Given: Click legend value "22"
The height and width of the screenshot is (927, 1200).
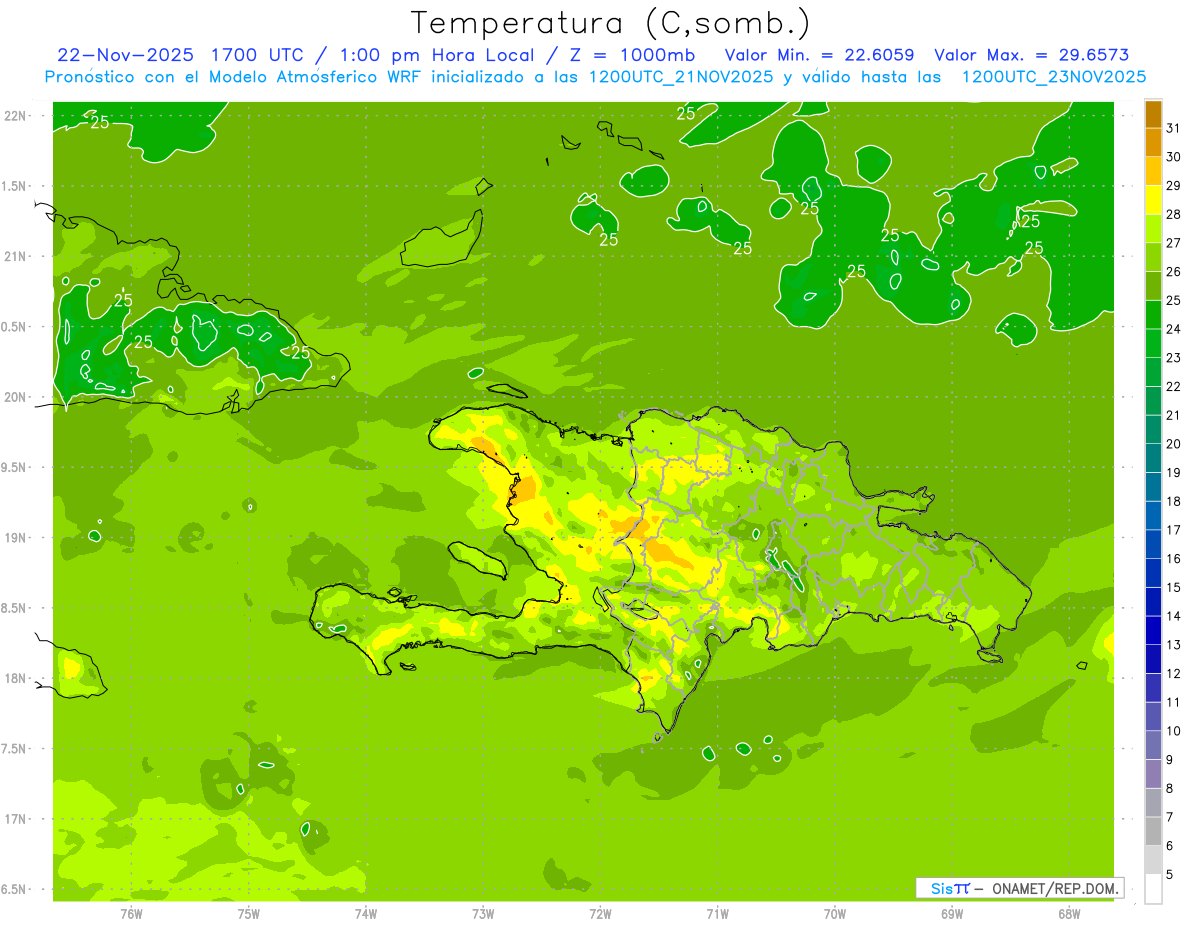Looking at the screenshot, I should 1174,387.
